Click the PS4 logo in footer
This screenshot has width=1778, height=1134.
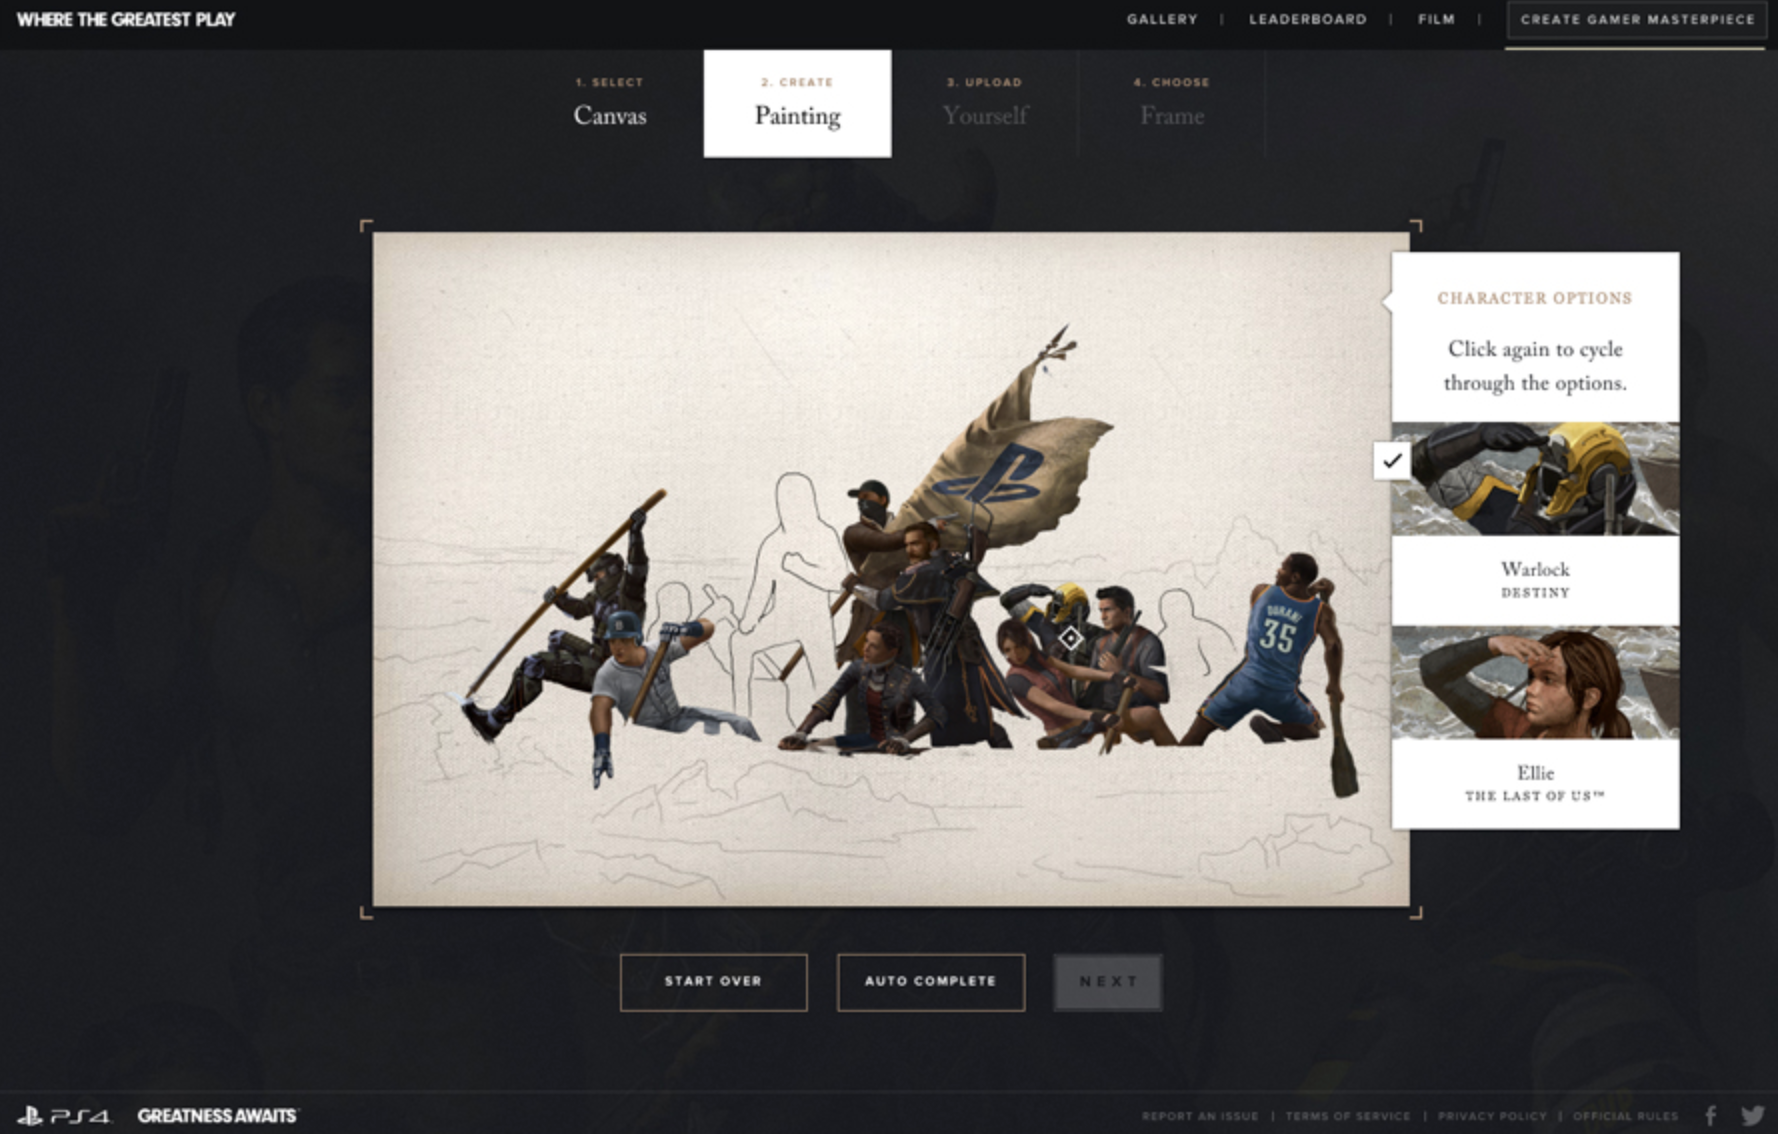coord(64,1115)
